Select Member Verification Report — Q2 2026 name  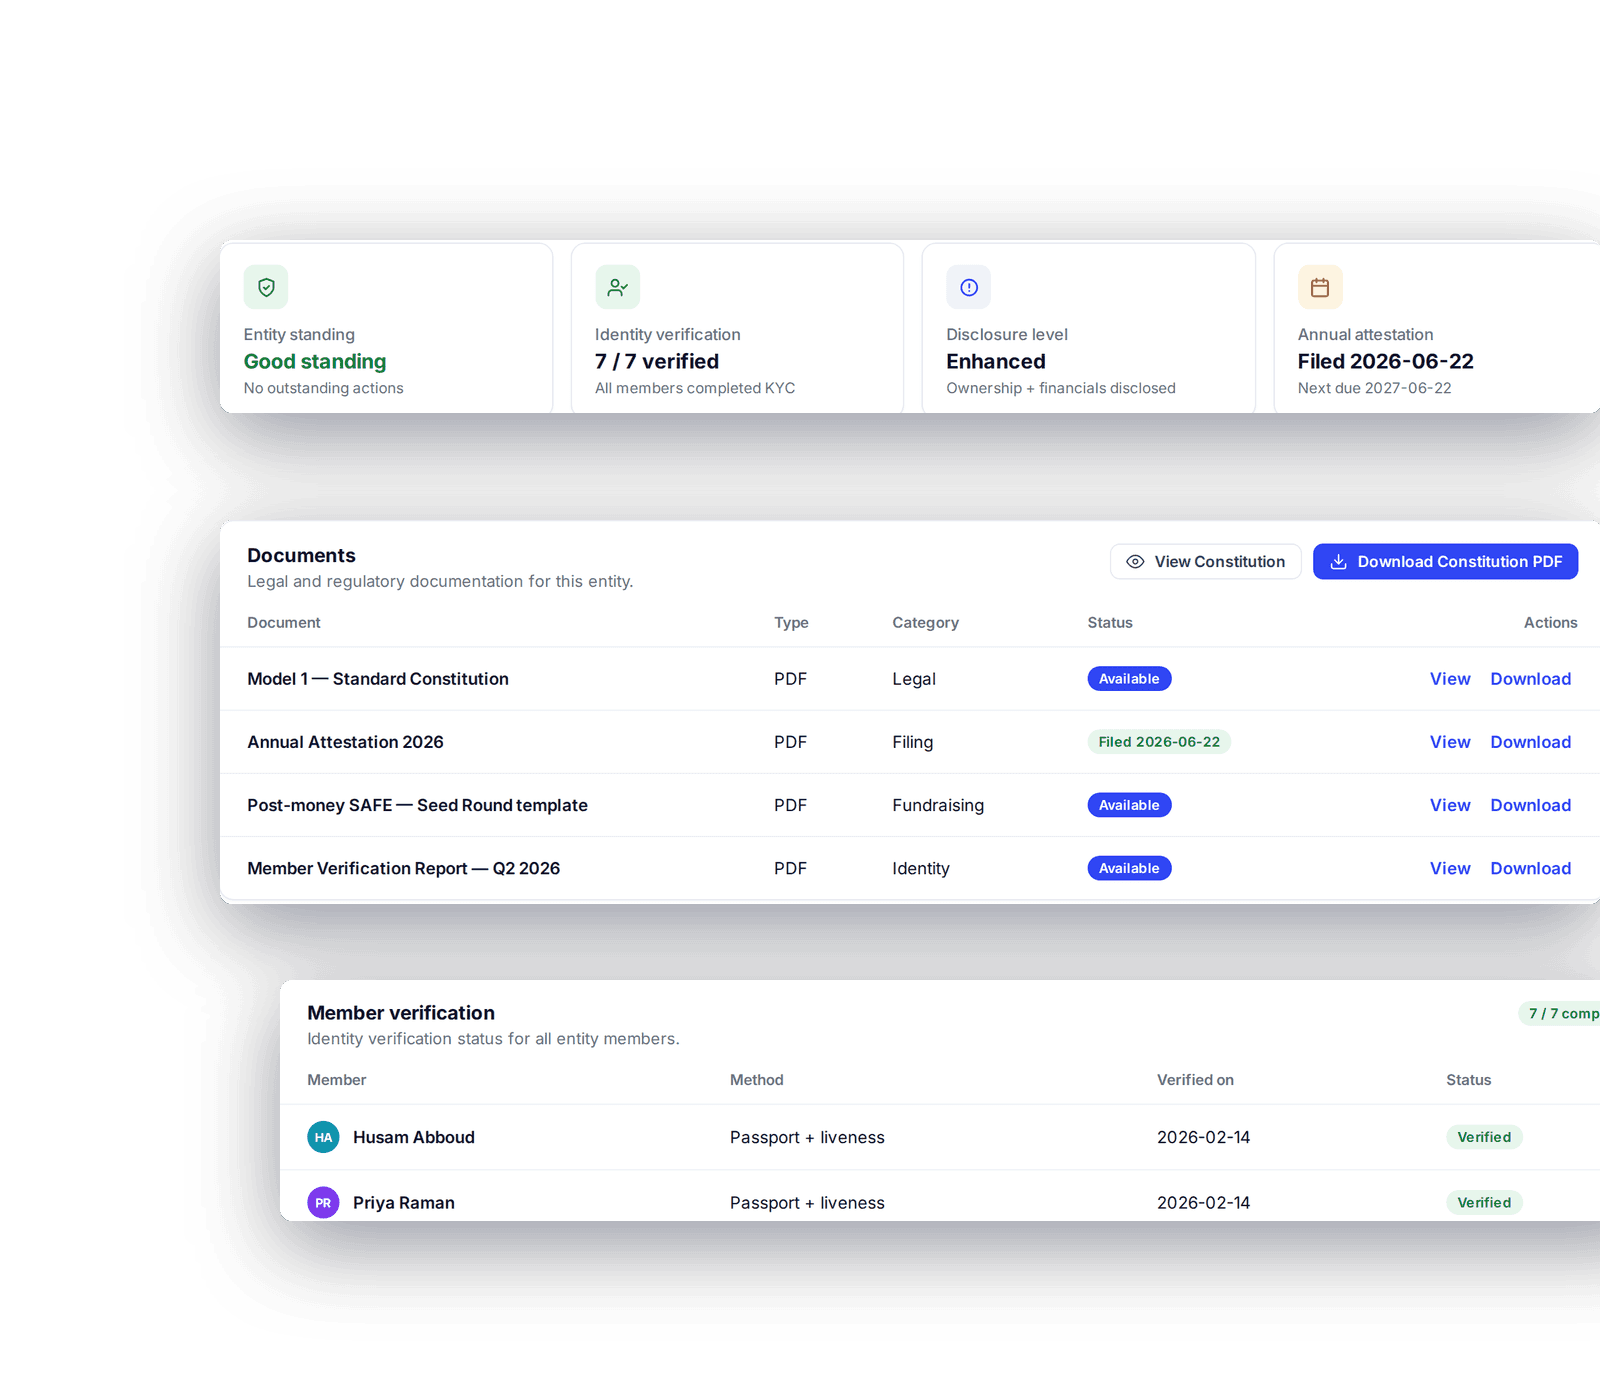403,868
